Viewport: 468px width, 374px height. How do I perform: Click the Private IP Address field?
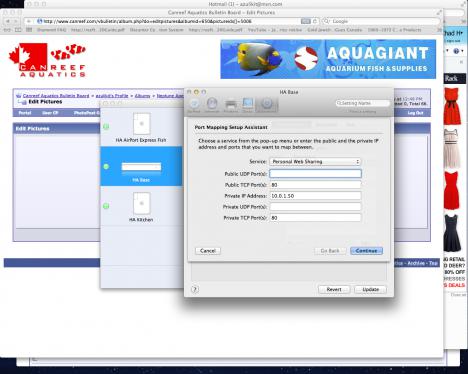coord(315,196)
